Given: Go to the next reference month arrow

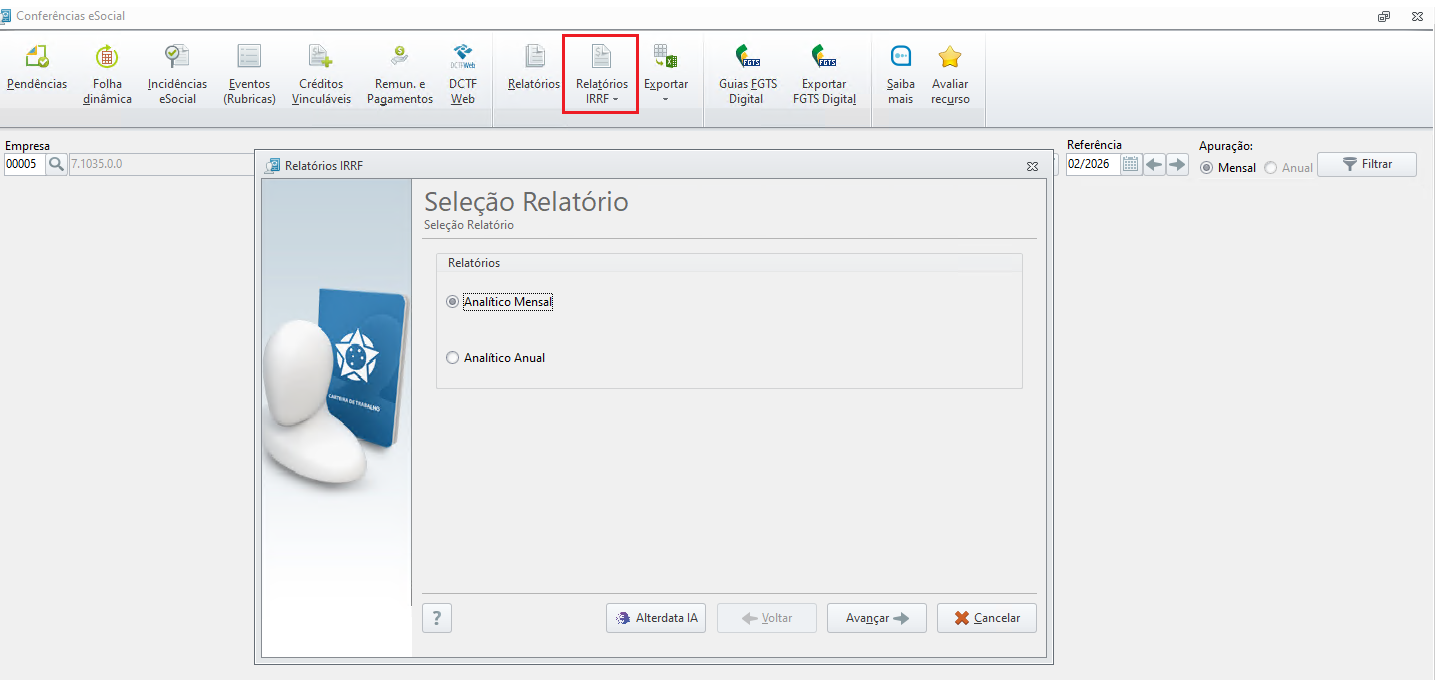Looking at the screenshot, I should (1177, 165).
